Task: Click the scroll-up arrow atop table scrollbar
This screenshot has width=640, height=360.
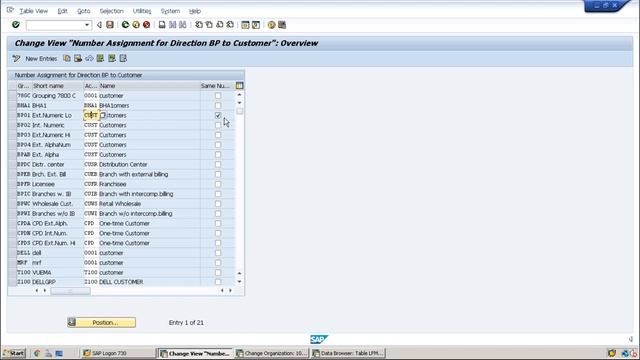Action: pos(240,95)
